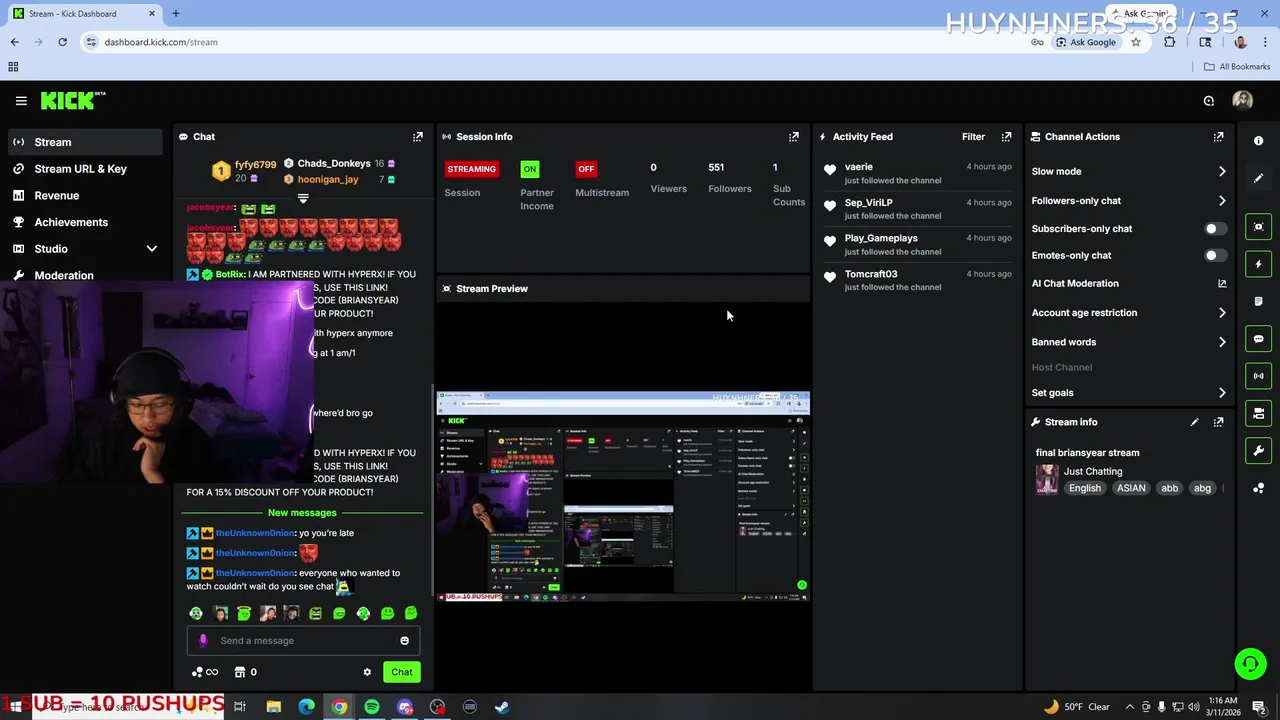1280x720 pixels.
Task: Open new browser tab with plus
Action: point(176,13)
